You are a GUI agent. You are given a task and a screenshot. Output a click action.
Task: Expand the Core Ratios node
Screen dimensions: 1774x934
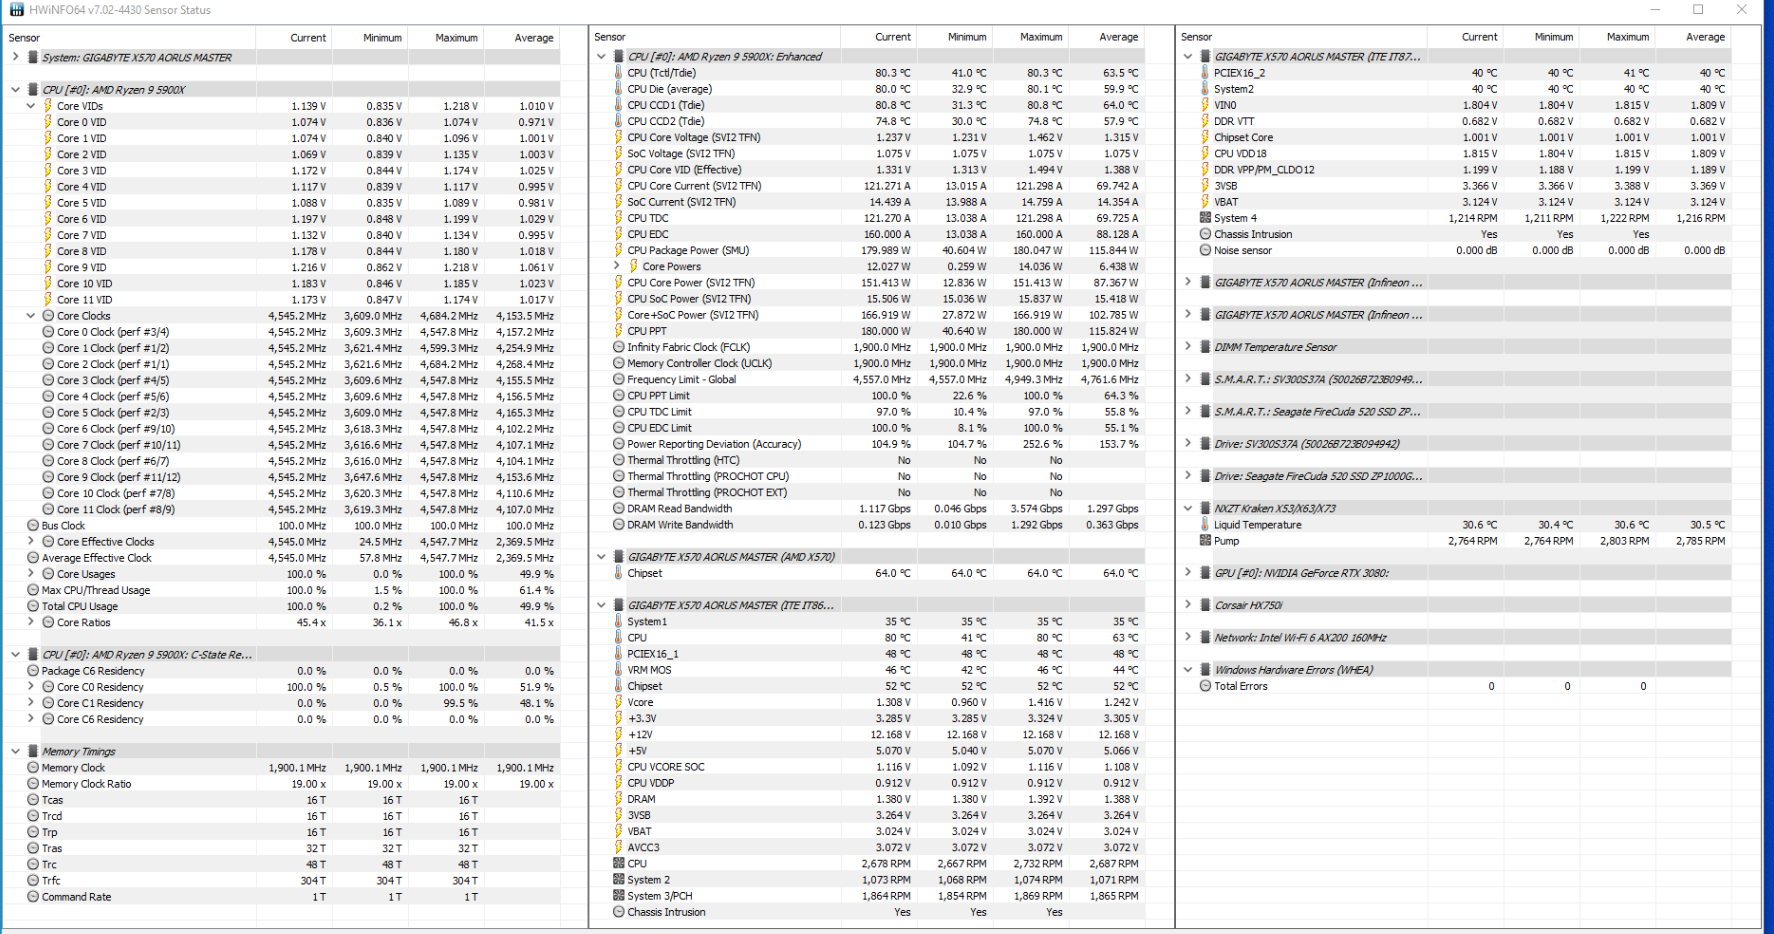click(31, 622)
